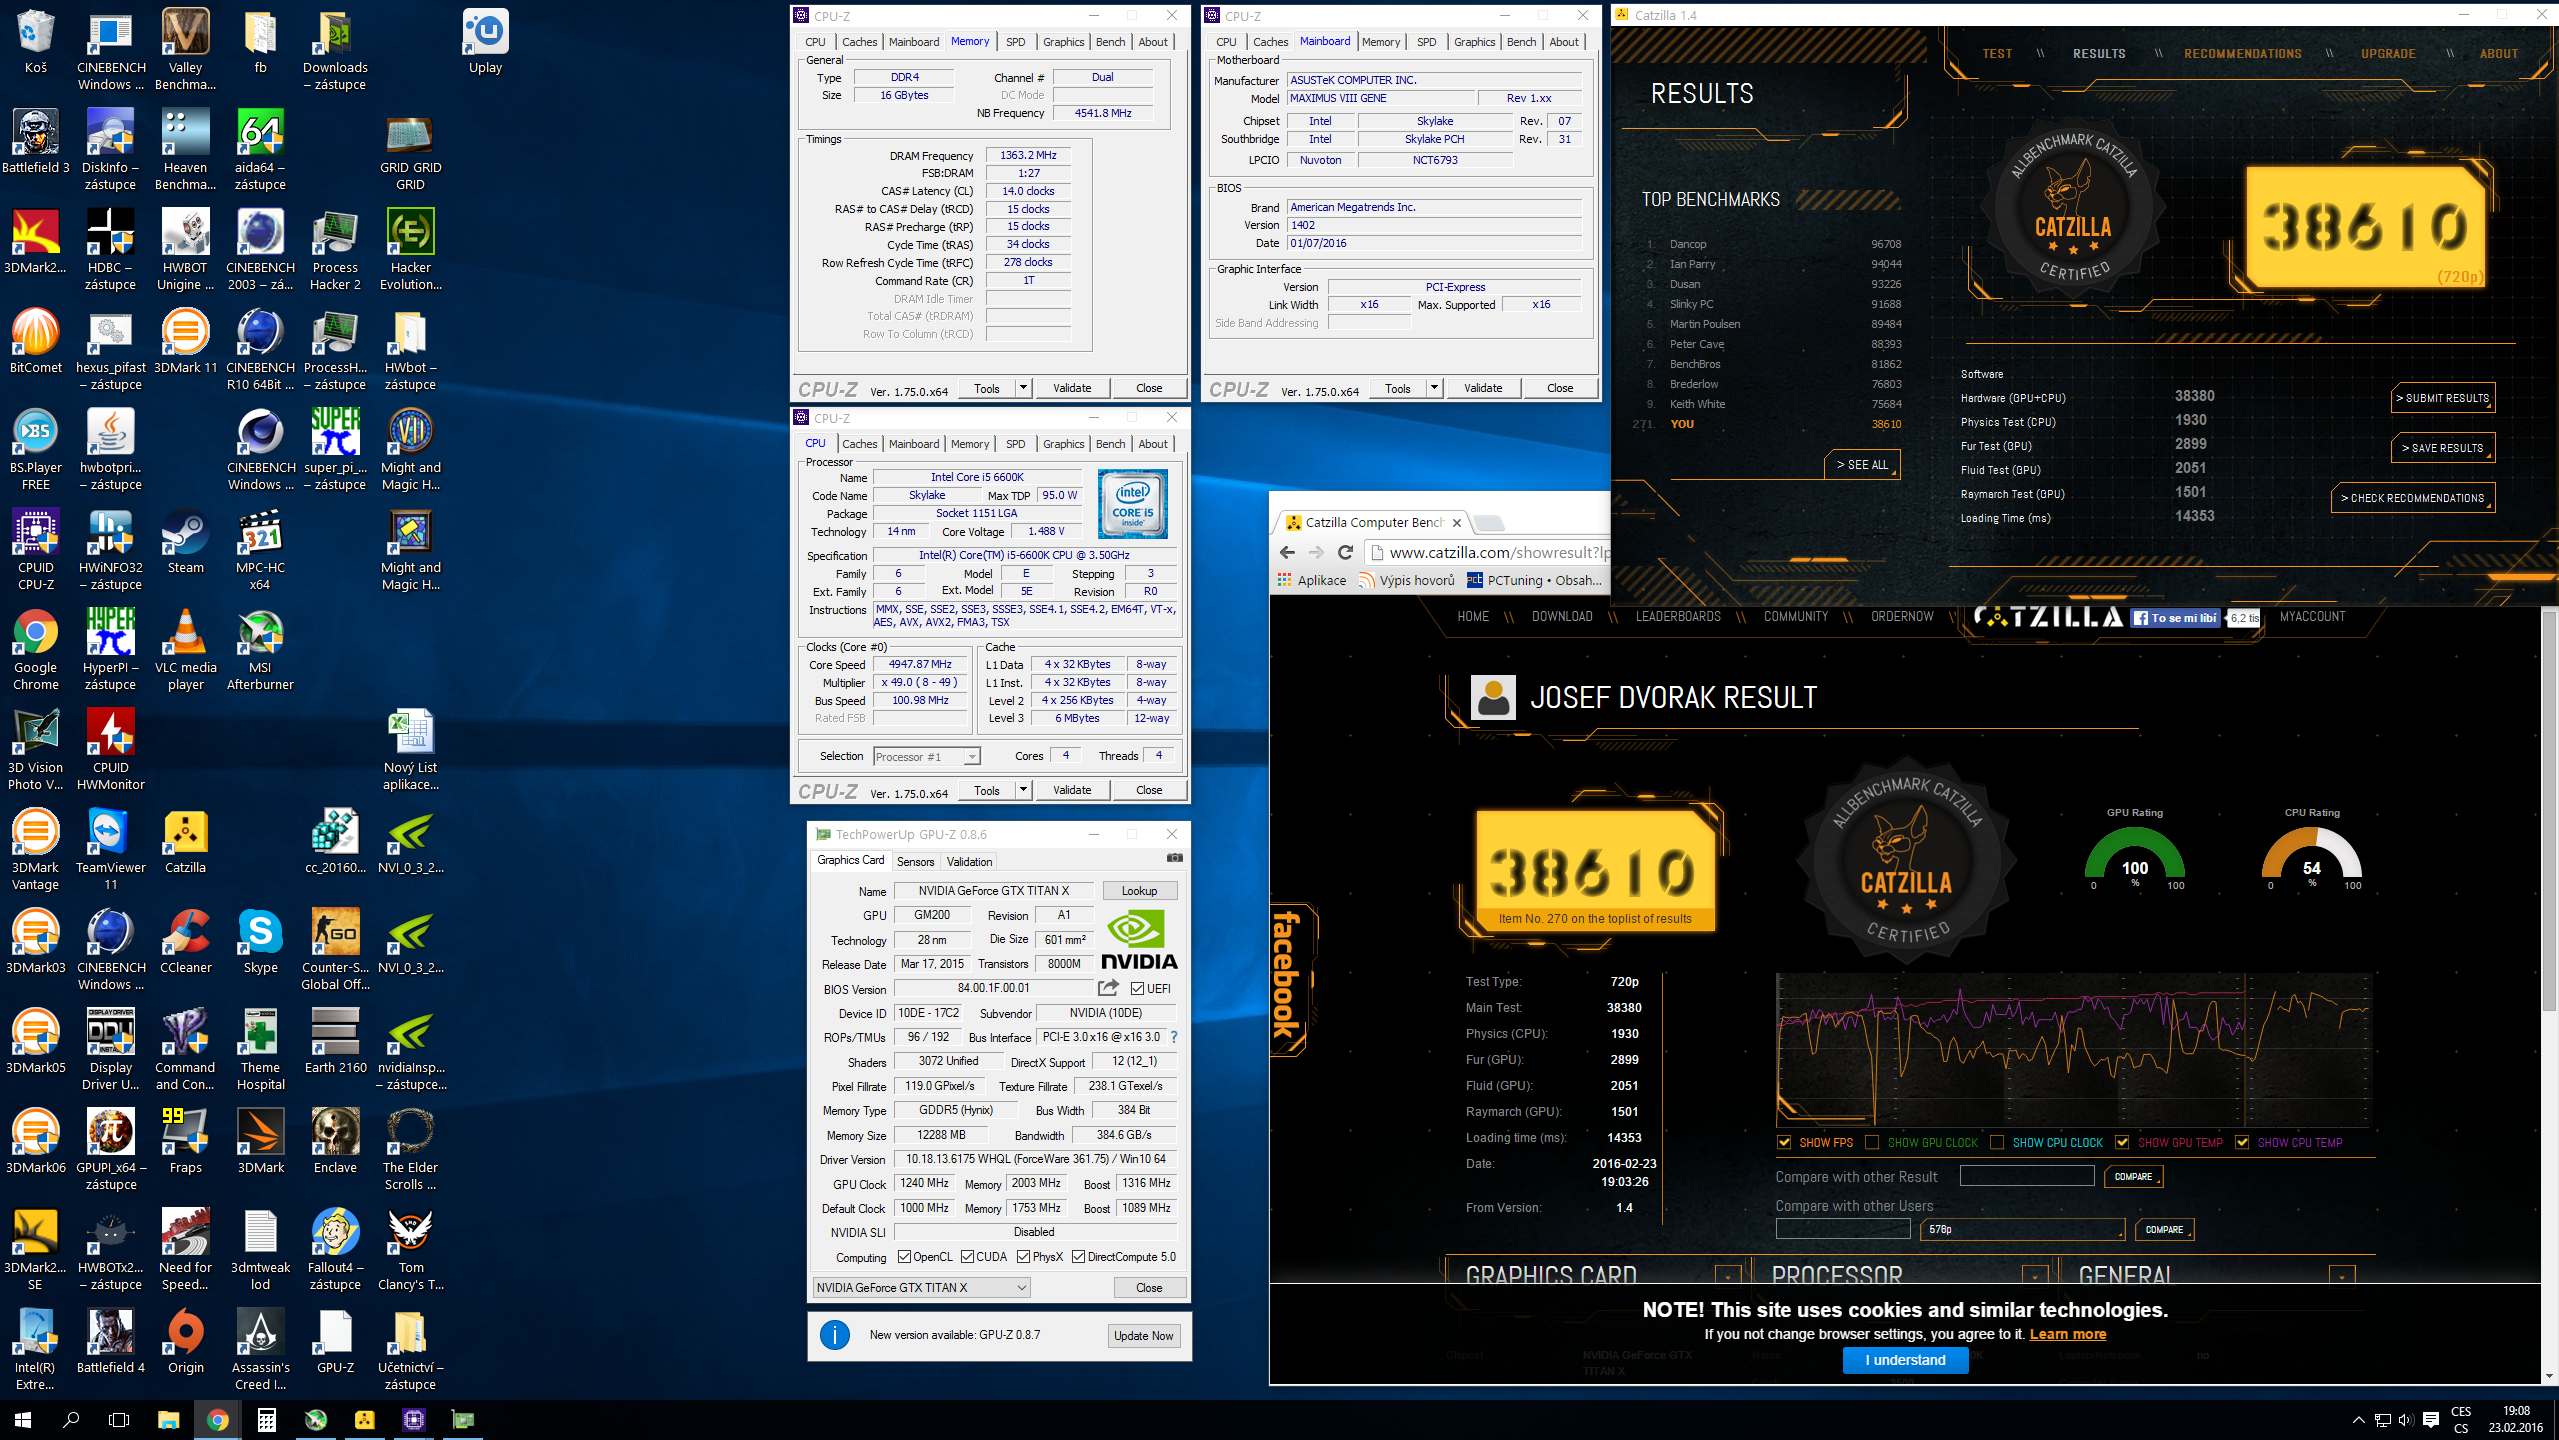Open Tools dropdown arrow in CPU-Z Memory window
Screen dimensions: 2559x1440
coord(1023,388)
